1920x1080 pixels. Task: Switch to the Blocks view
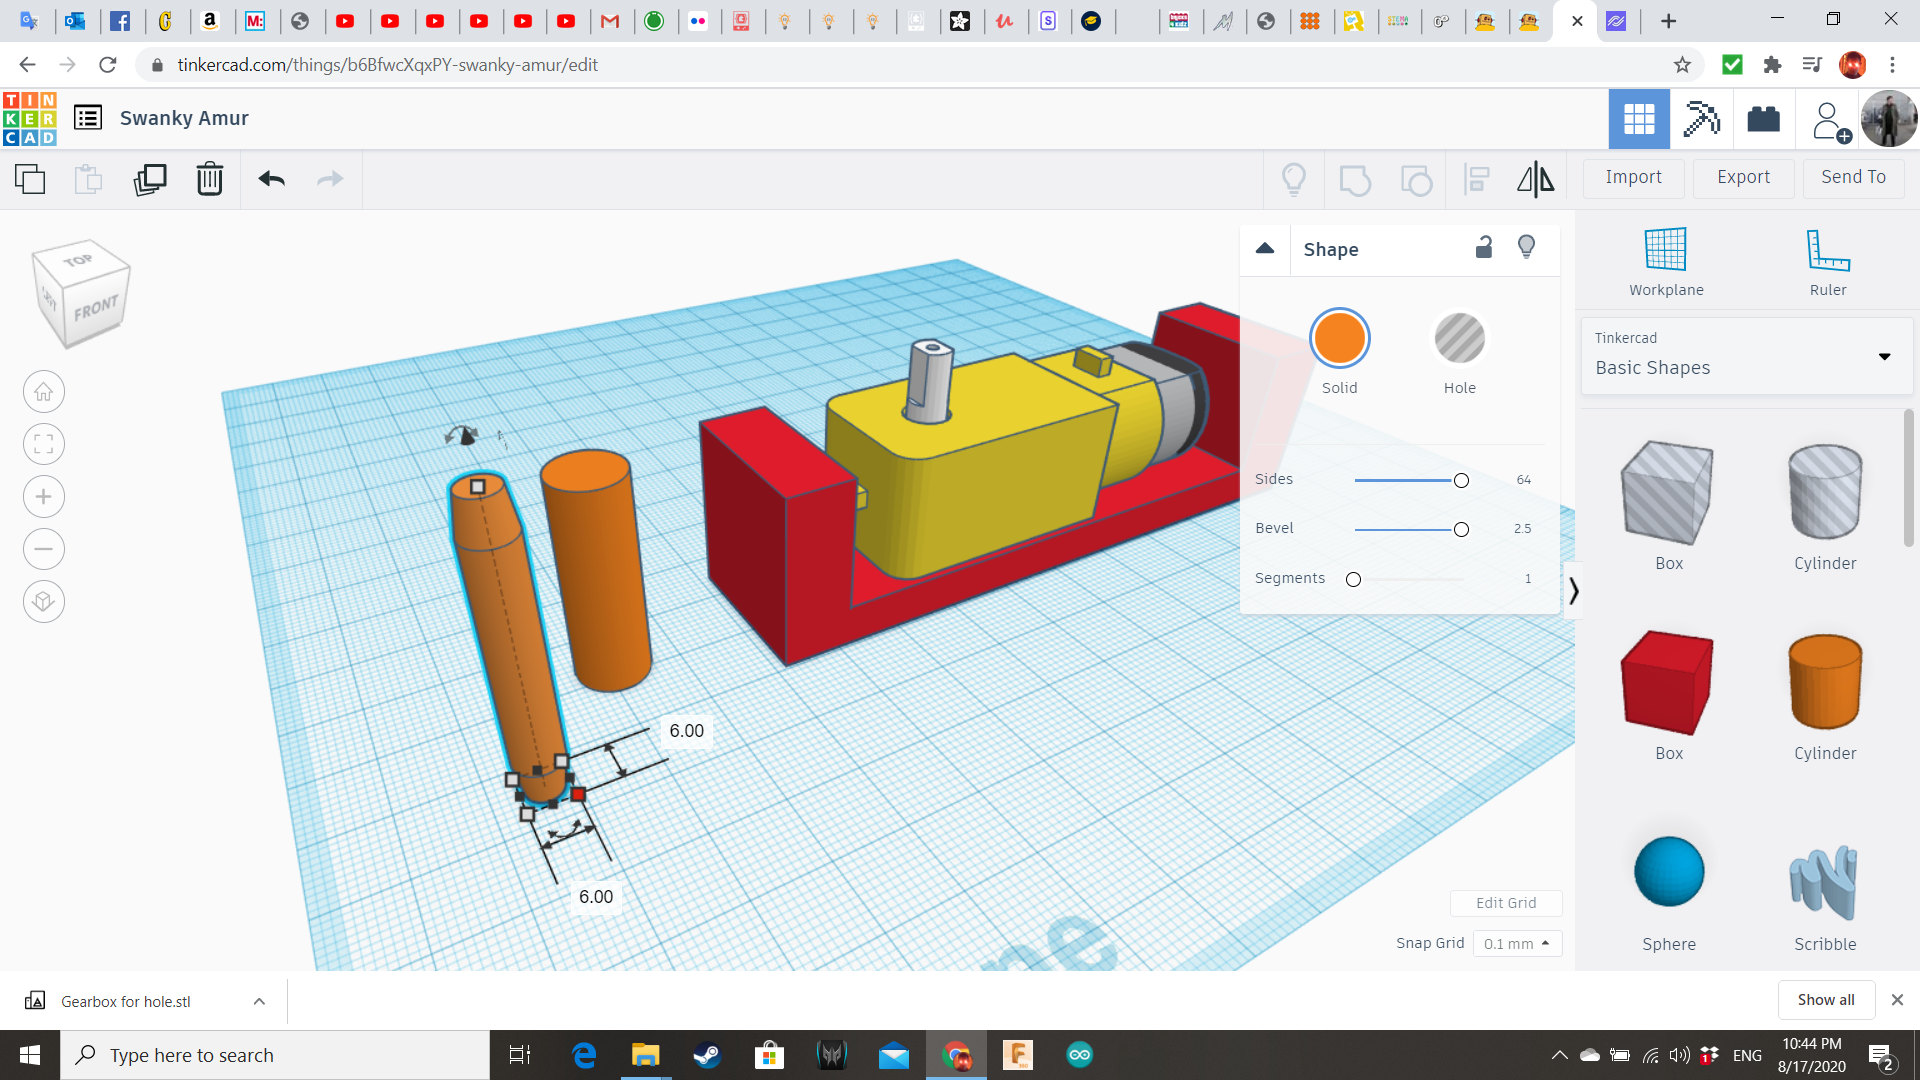[x=1700, y=119]
